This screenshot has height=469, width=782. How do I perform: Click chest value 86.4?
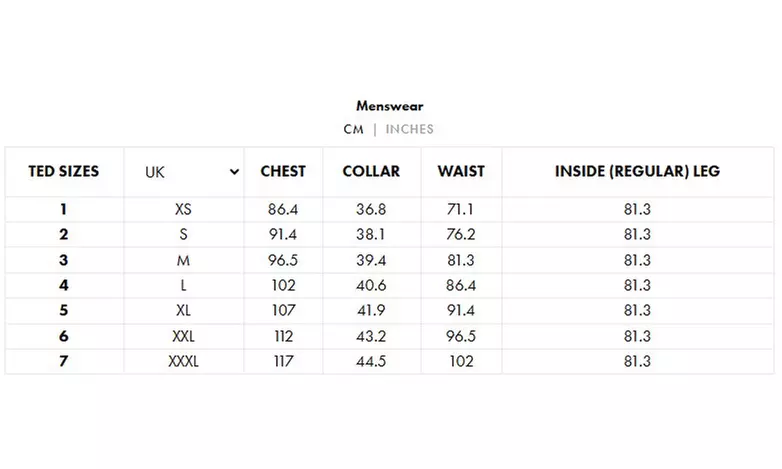click(x=283, y=209)
